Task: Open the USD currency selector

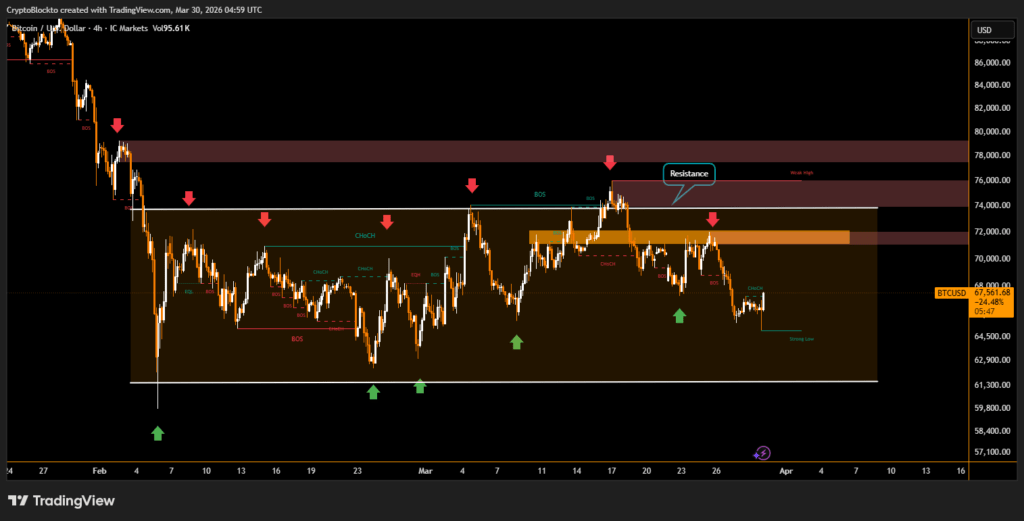Action: coord(983,29)
